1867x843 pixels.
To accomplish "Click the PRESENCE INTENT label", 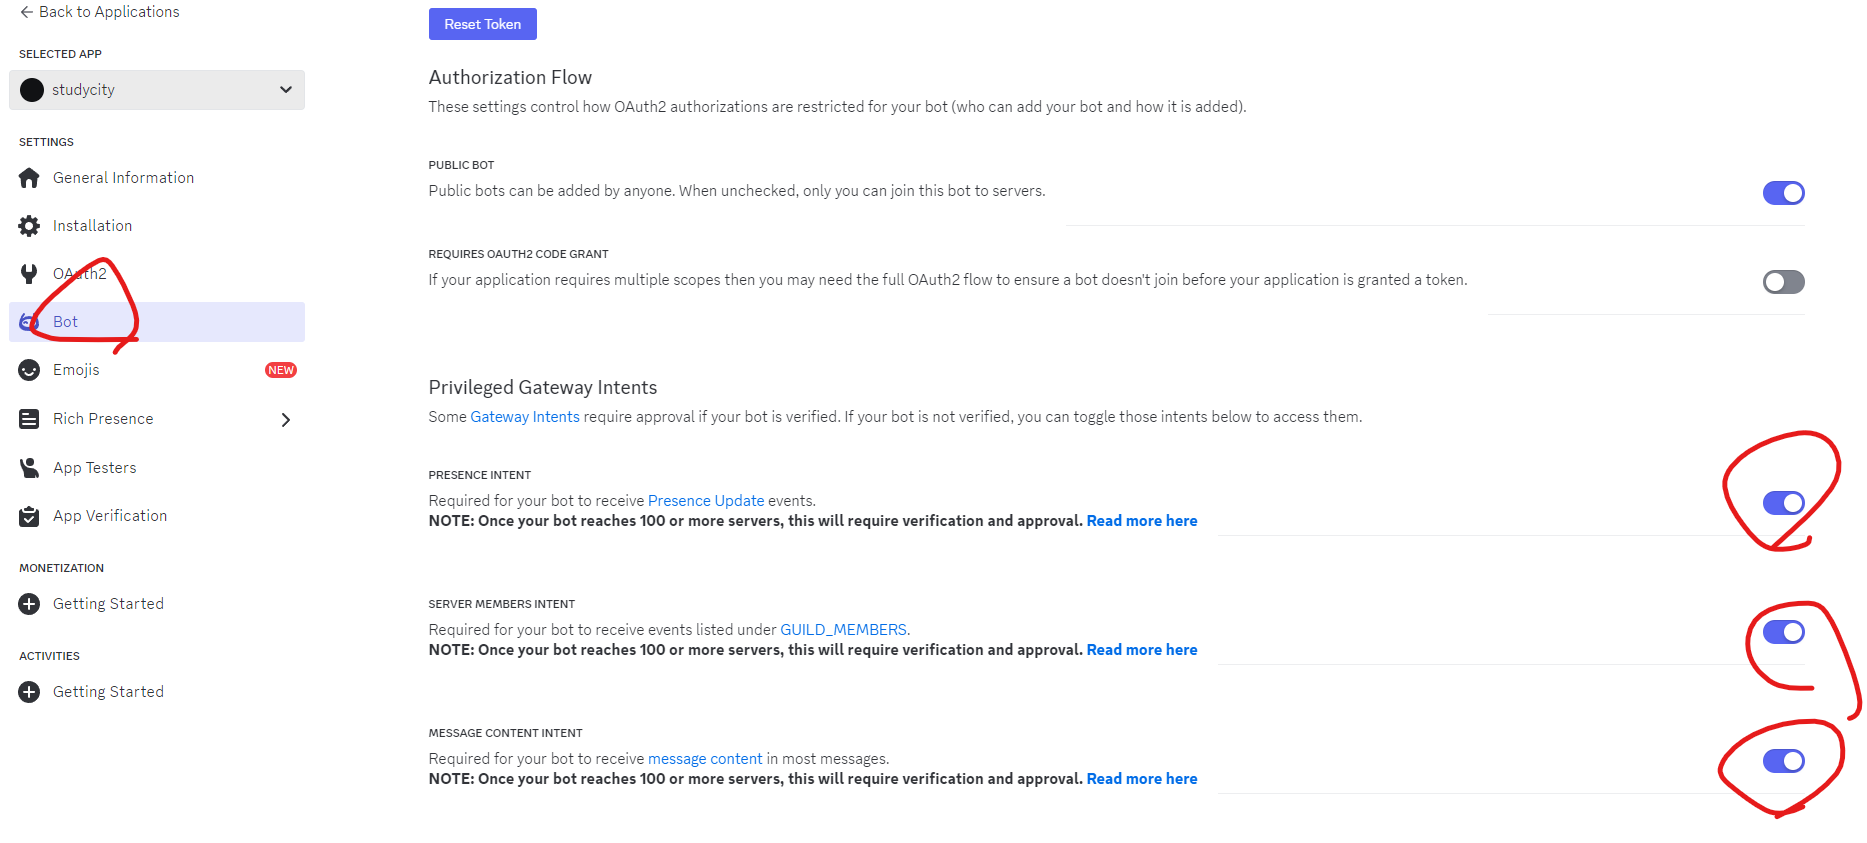I will [480, 475].
